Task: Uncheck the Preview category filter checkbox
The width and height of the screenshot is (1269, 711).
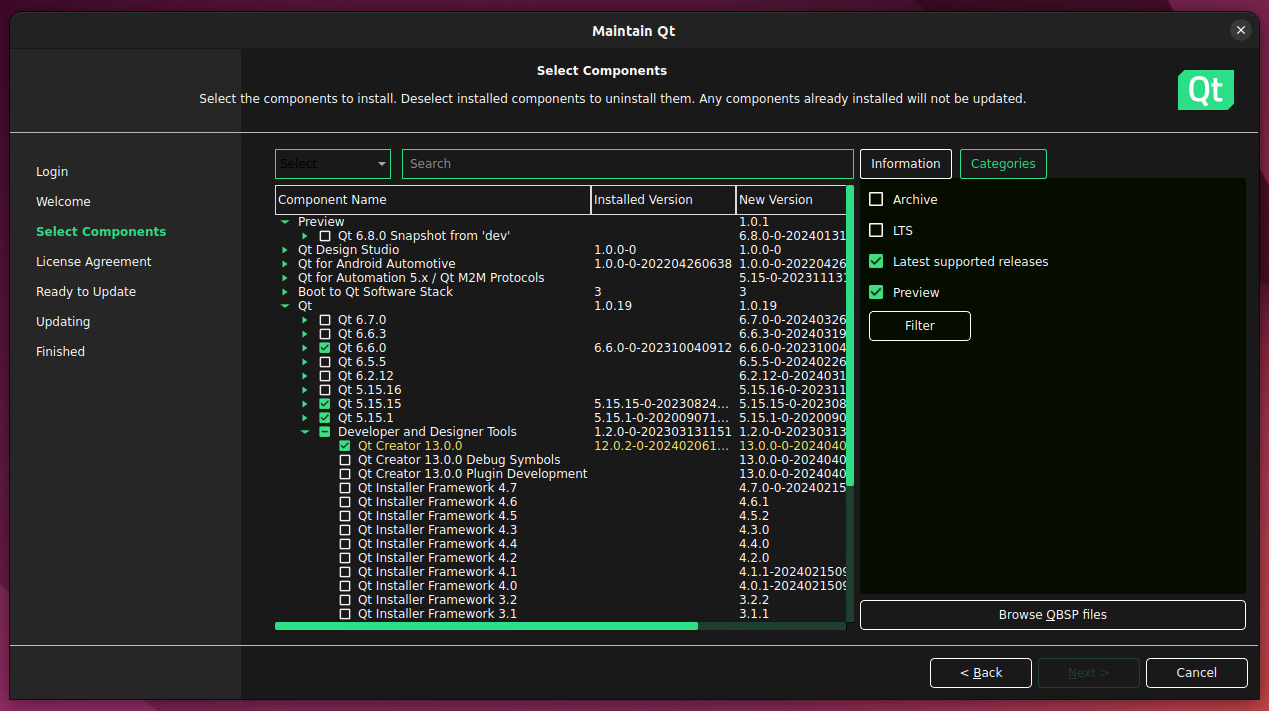Action: (876, 293)
